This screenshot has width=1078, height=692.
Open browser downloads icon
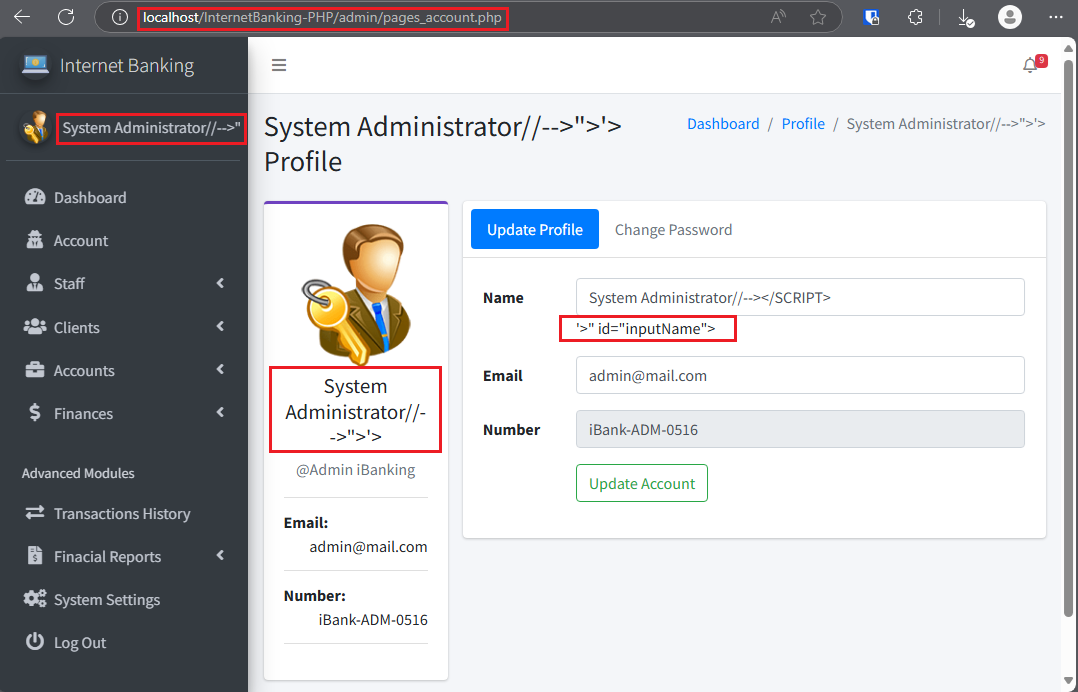[966, 18]
